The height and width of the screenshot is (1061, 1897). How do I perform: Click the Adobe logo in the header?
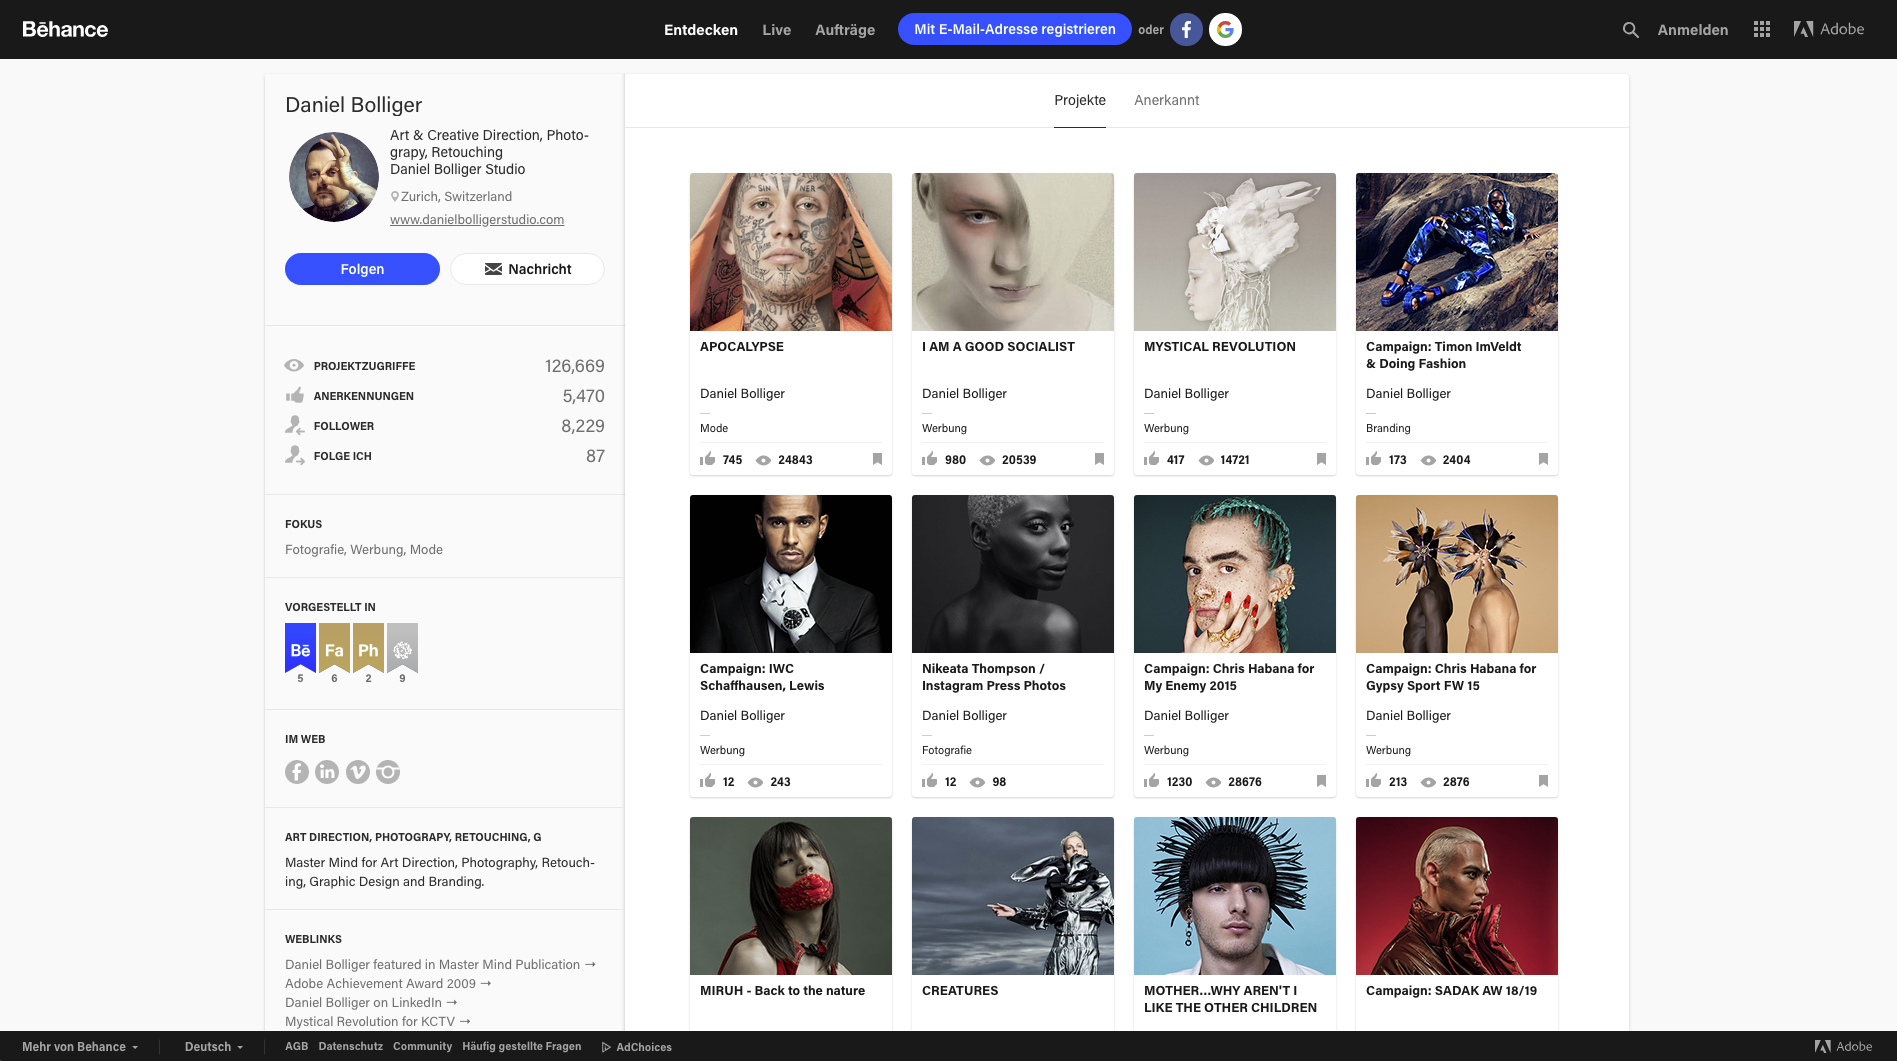[x=1829, y=29]
